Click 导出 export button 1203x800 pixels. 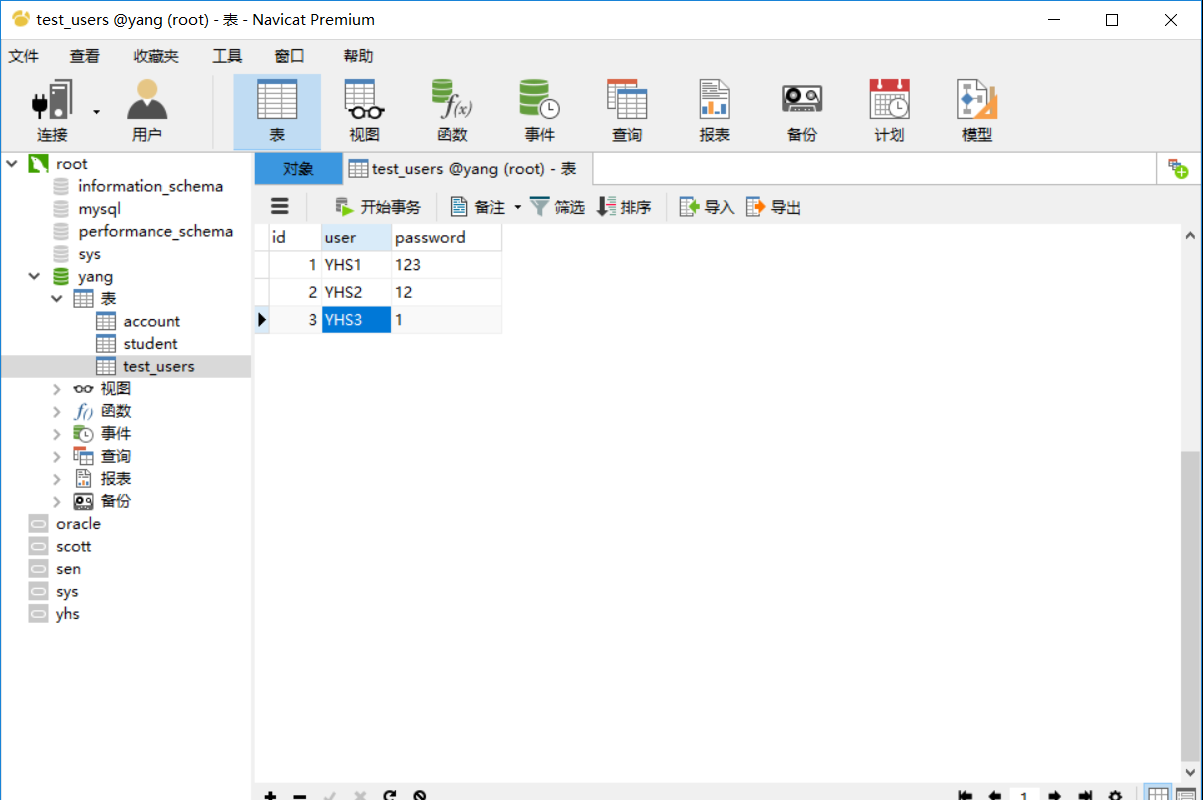773,207
